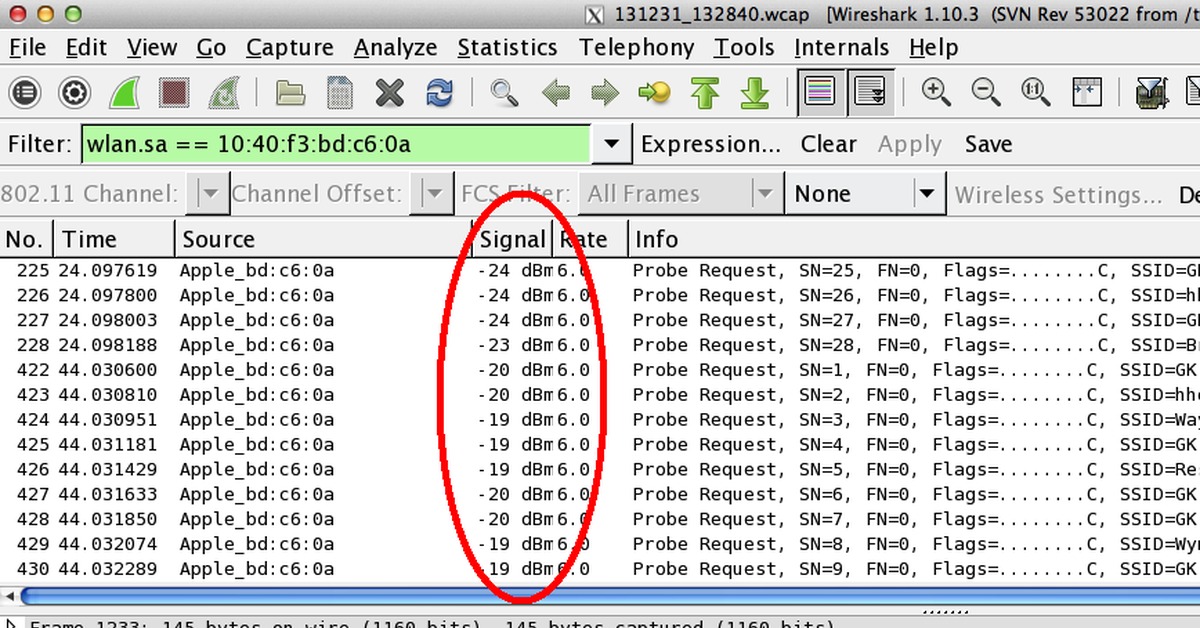Open the Channel Offset dropdown
Screen dimensions: 1200x628
(433, 194)
